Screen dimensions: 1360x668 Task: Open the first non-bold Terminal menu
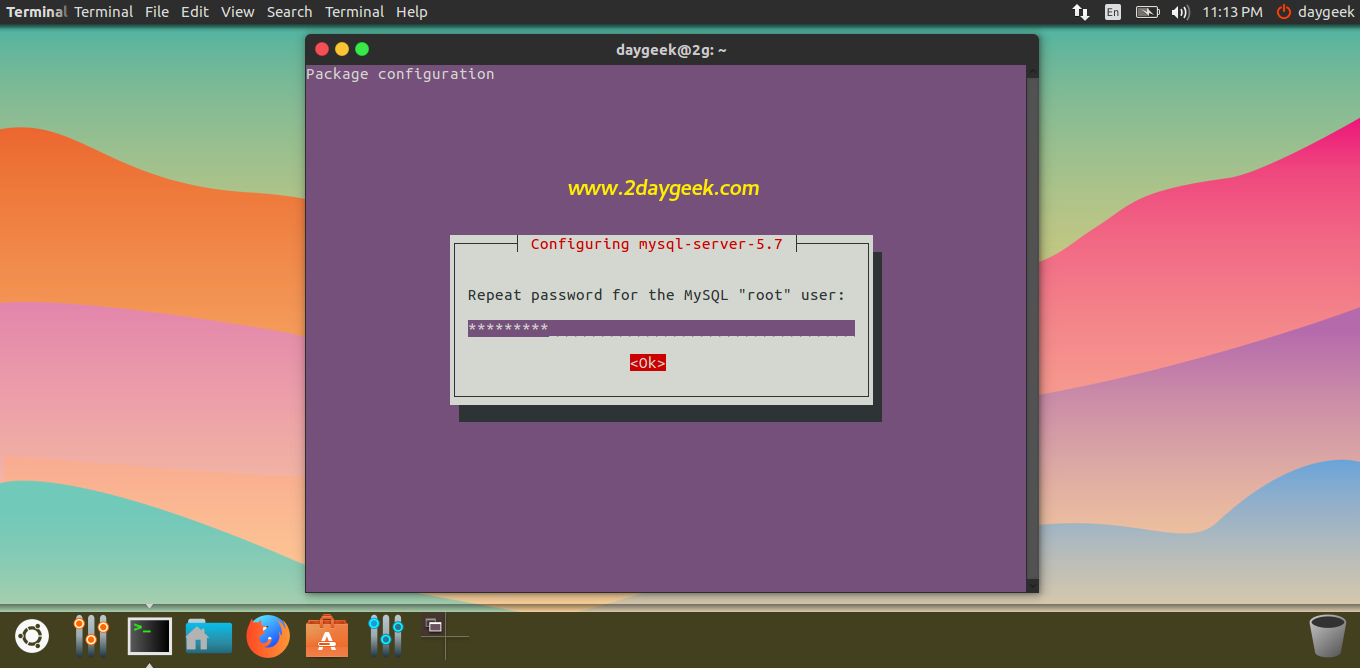click(x=104, y=12)
